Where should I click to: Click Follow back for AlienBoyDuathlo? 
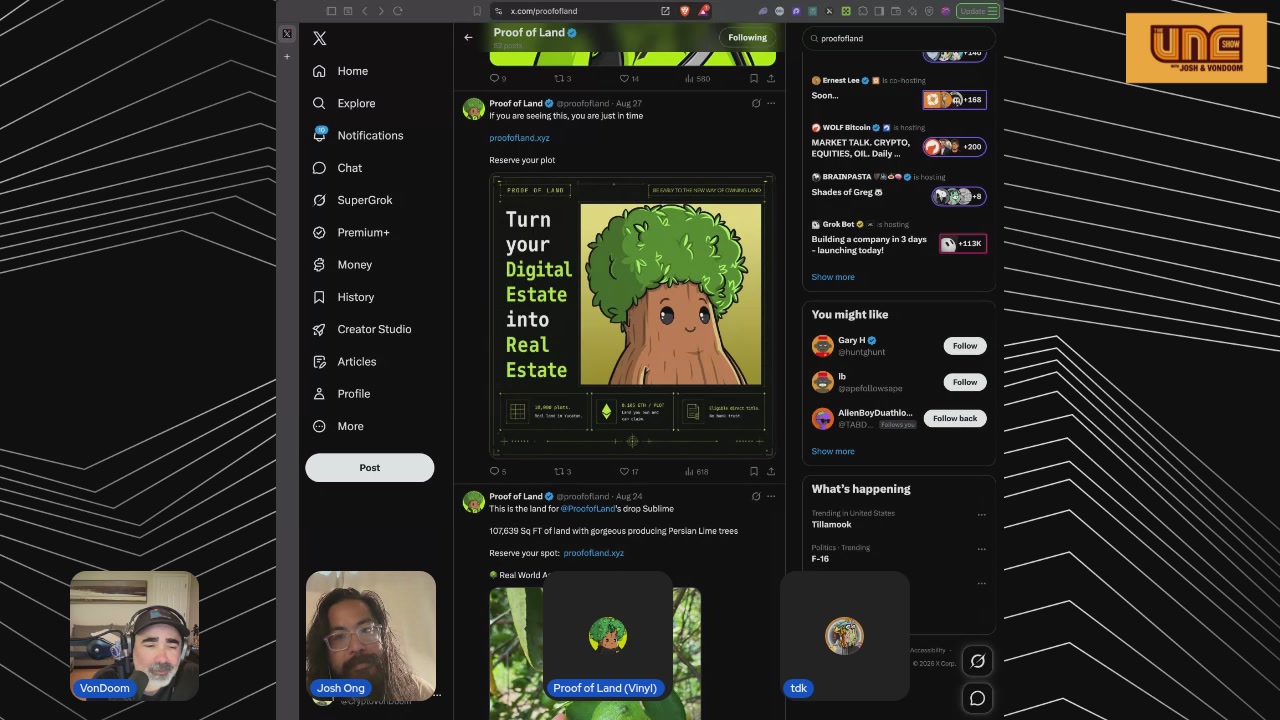click(955, 418)
